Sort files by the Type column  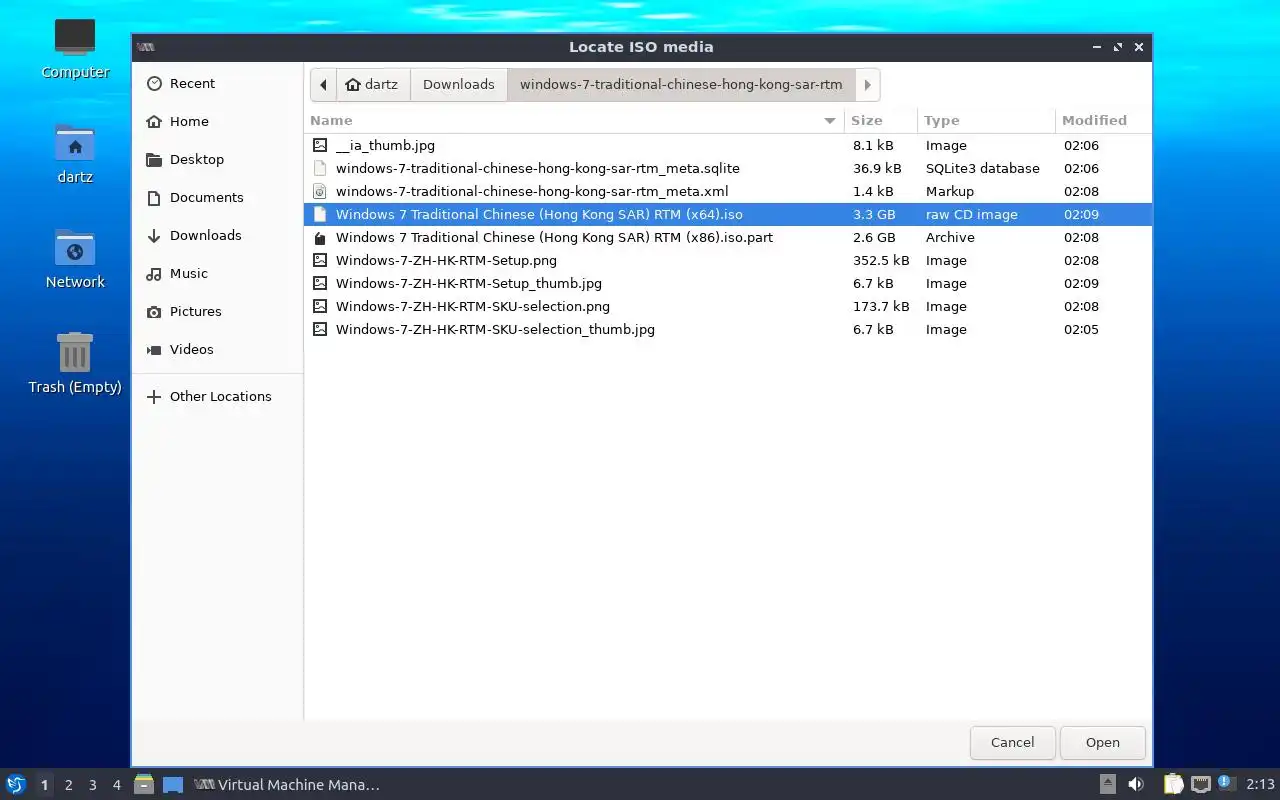click(x=986, y=120)
